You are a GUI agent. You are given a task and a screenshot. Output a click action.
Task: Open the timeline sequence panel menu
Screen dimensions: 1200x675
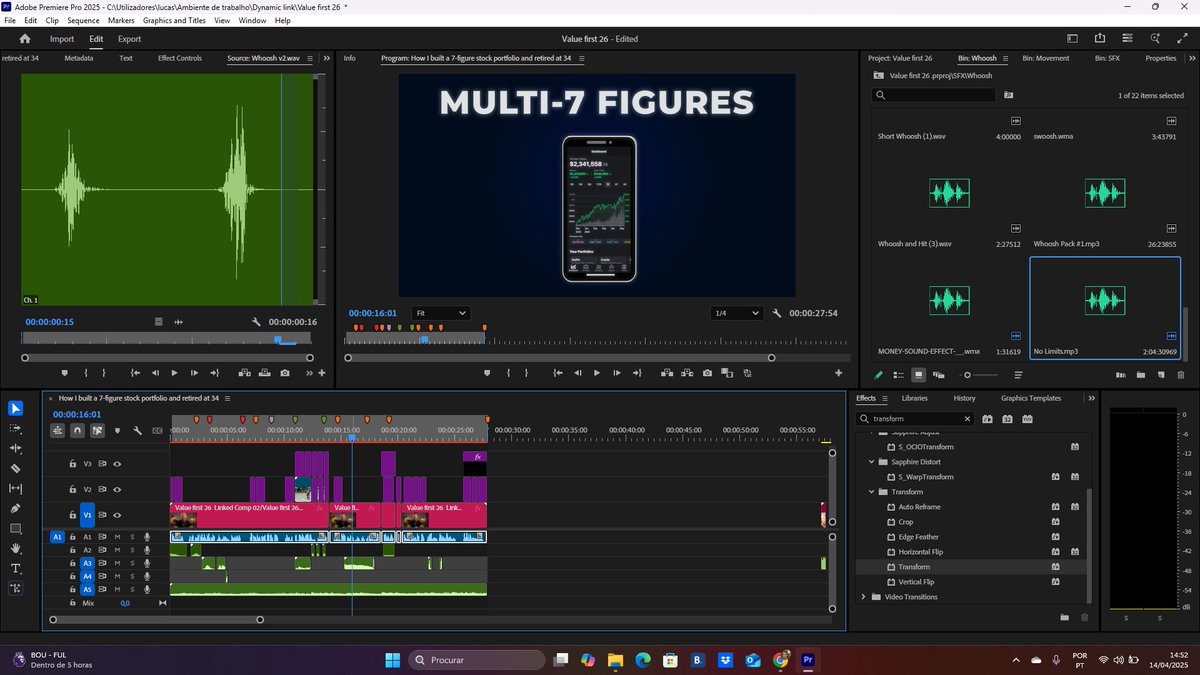[227, 398]
